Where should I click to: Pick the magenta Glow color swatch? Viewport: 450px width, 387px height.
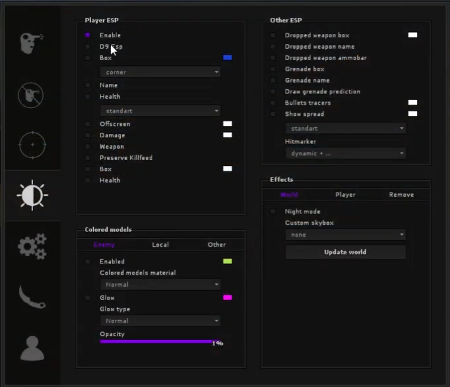[227, 297]
